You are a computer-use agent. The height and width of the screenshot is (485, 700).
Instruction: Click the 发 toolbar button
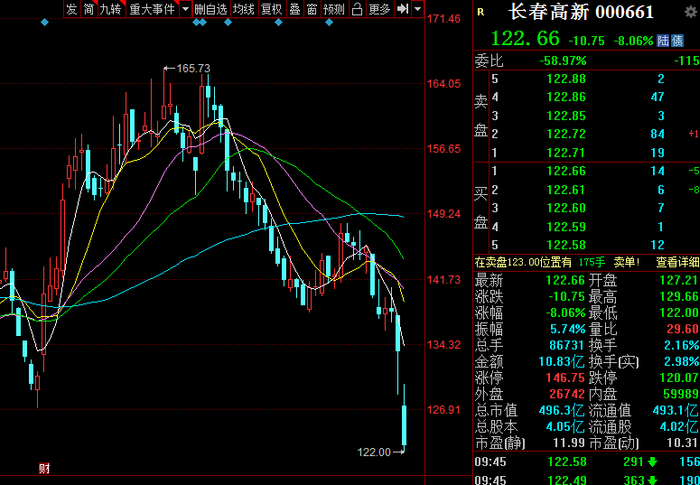coord(72,9)
